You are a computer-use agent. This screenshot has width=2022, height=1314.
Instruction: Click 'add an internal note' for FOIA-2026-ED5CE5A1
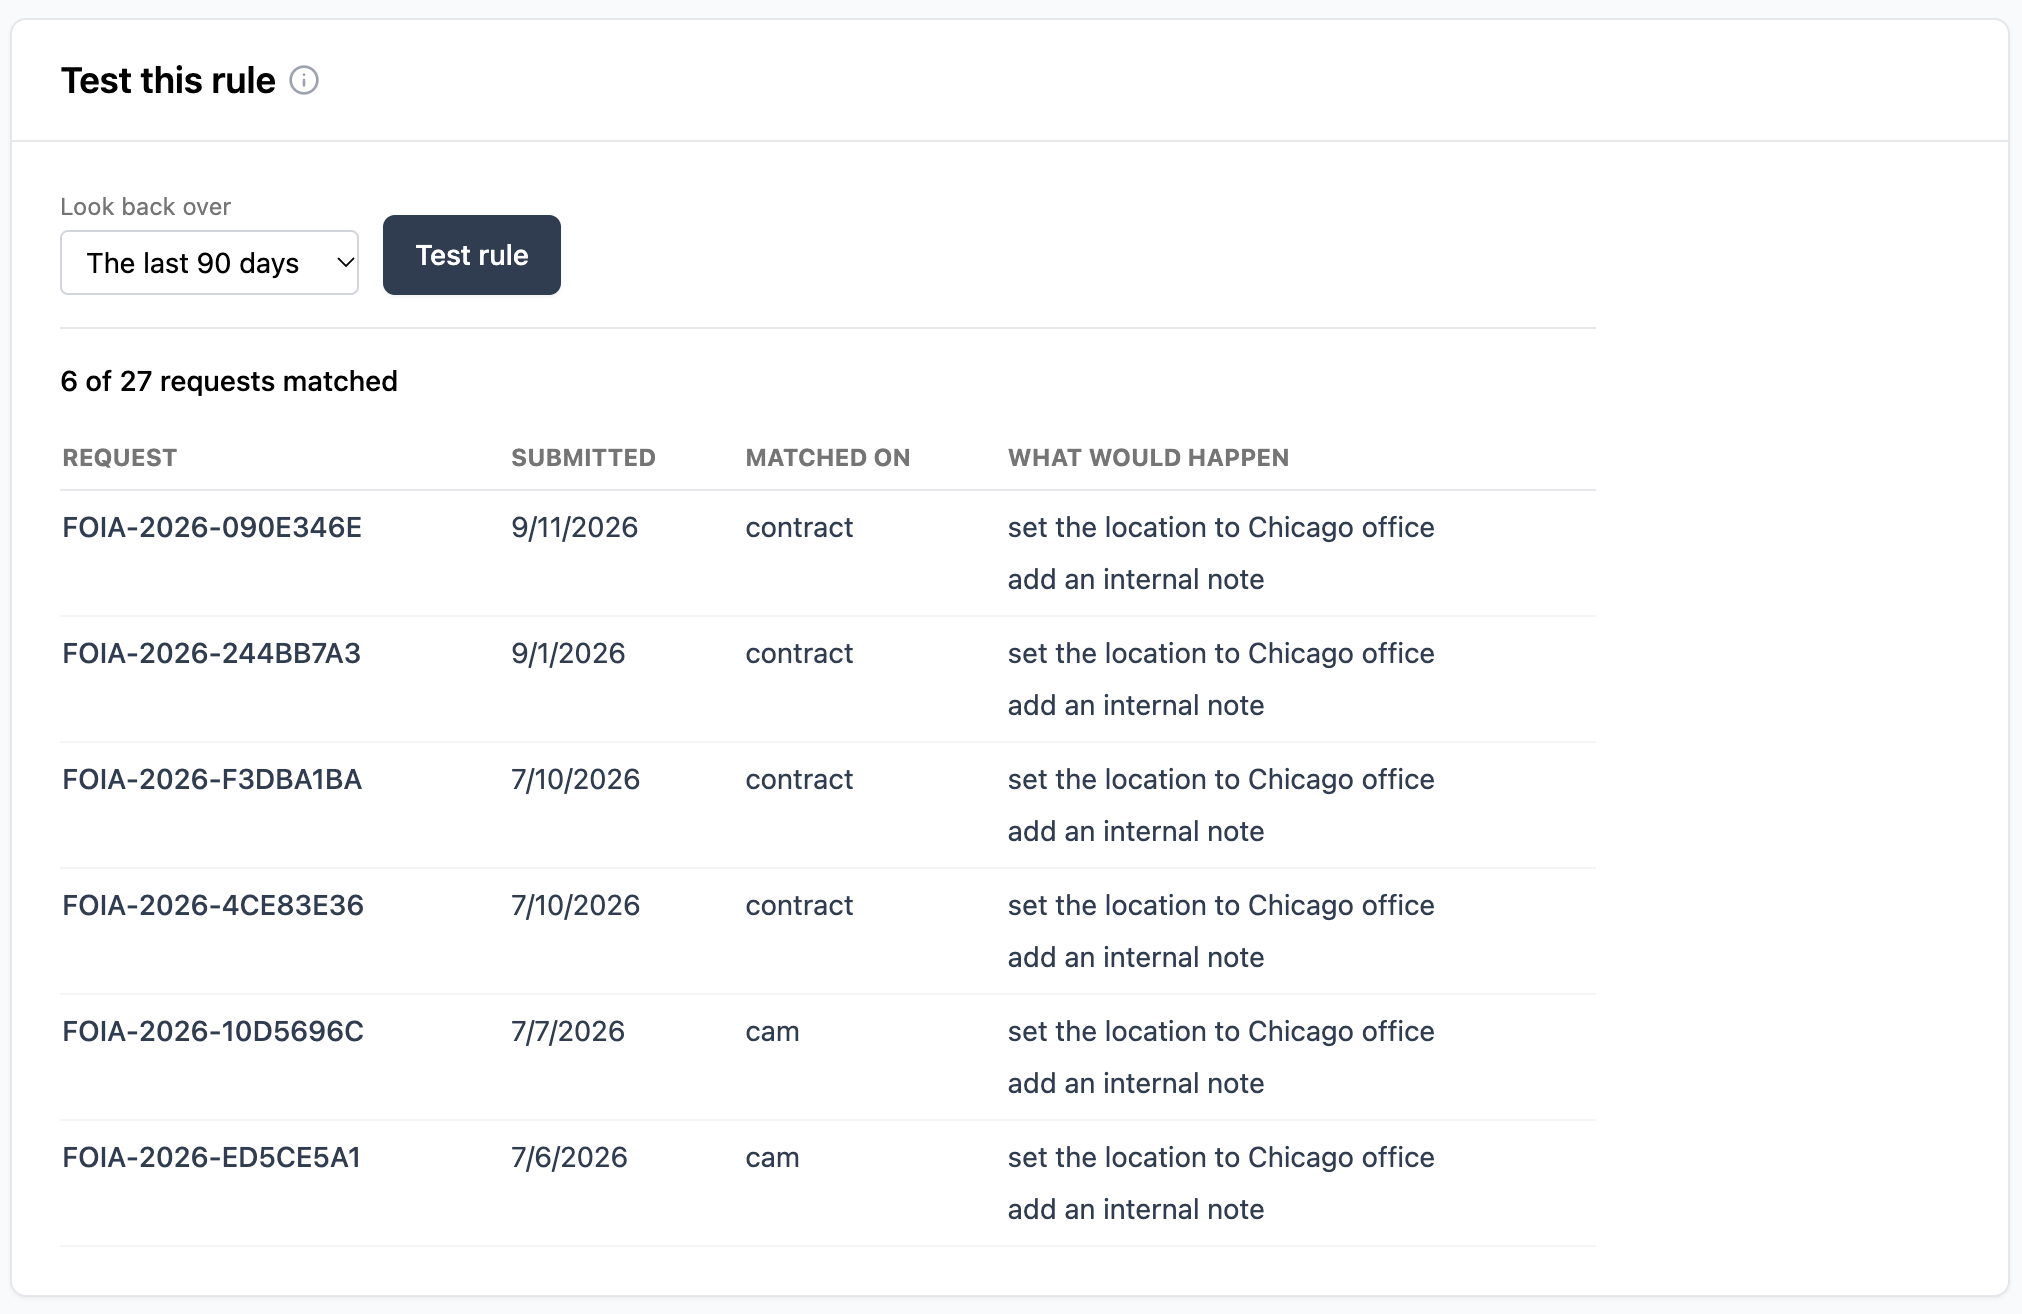point(1136,1209)
